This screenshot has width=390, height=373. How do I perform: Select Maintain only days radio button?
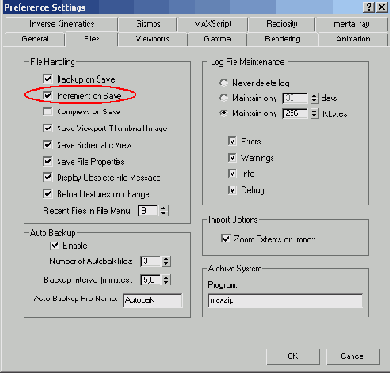click(223, 98)
